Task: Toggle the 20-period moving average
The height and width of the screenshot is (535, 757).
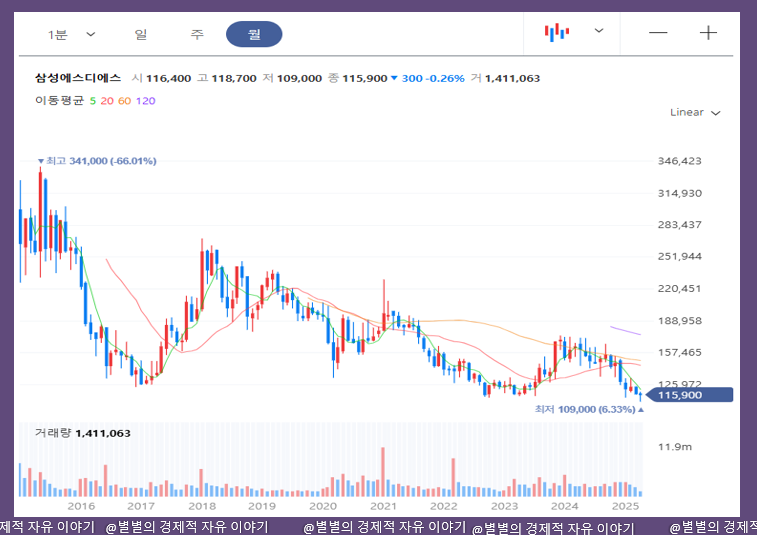Action: coord(107,101)
